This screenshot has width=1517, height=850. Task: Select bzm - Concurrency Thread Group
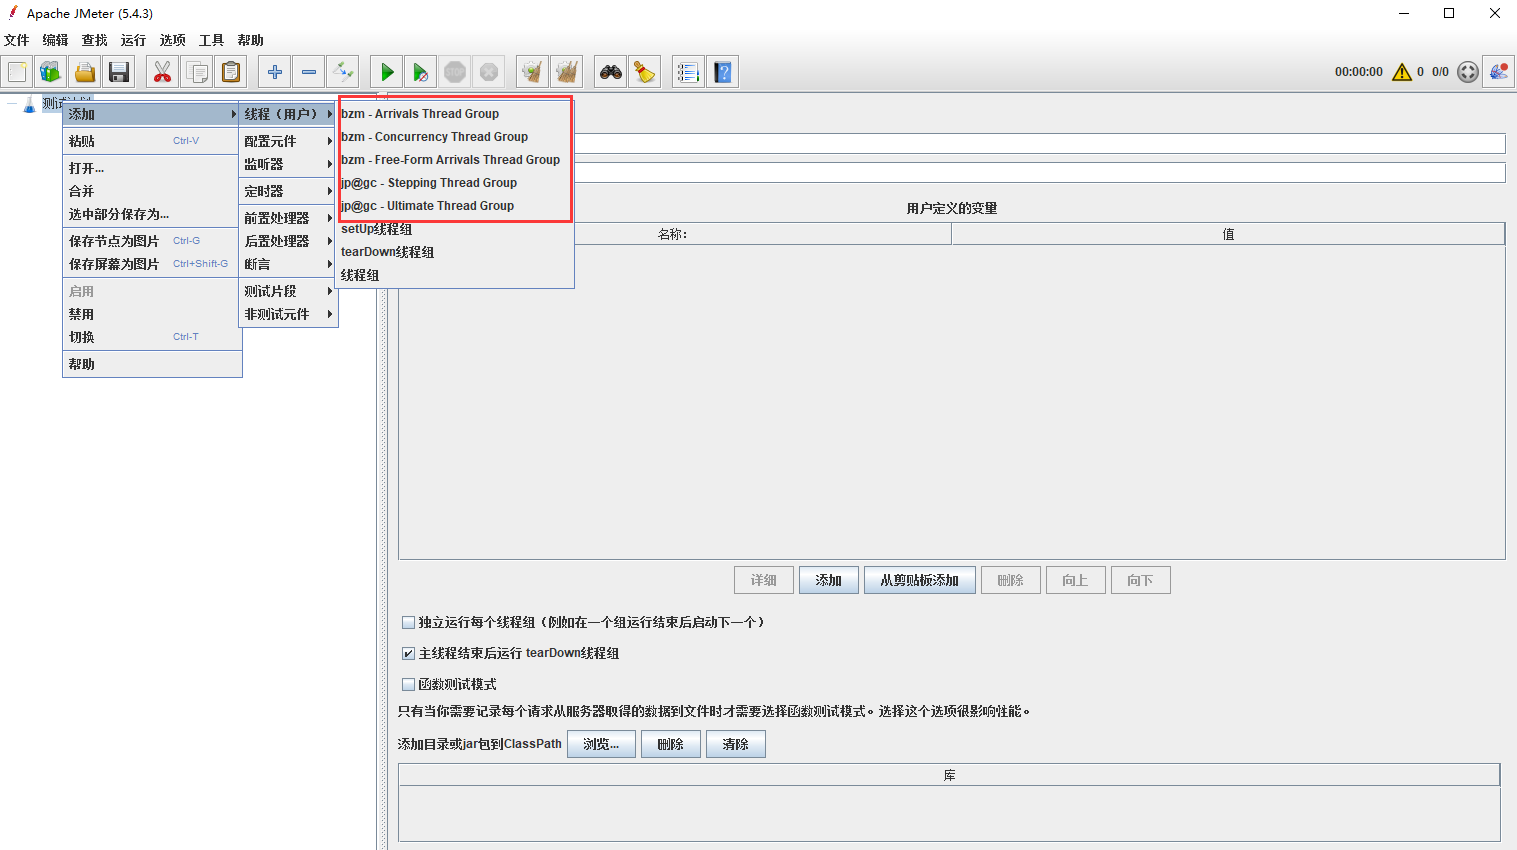point(434,137)
